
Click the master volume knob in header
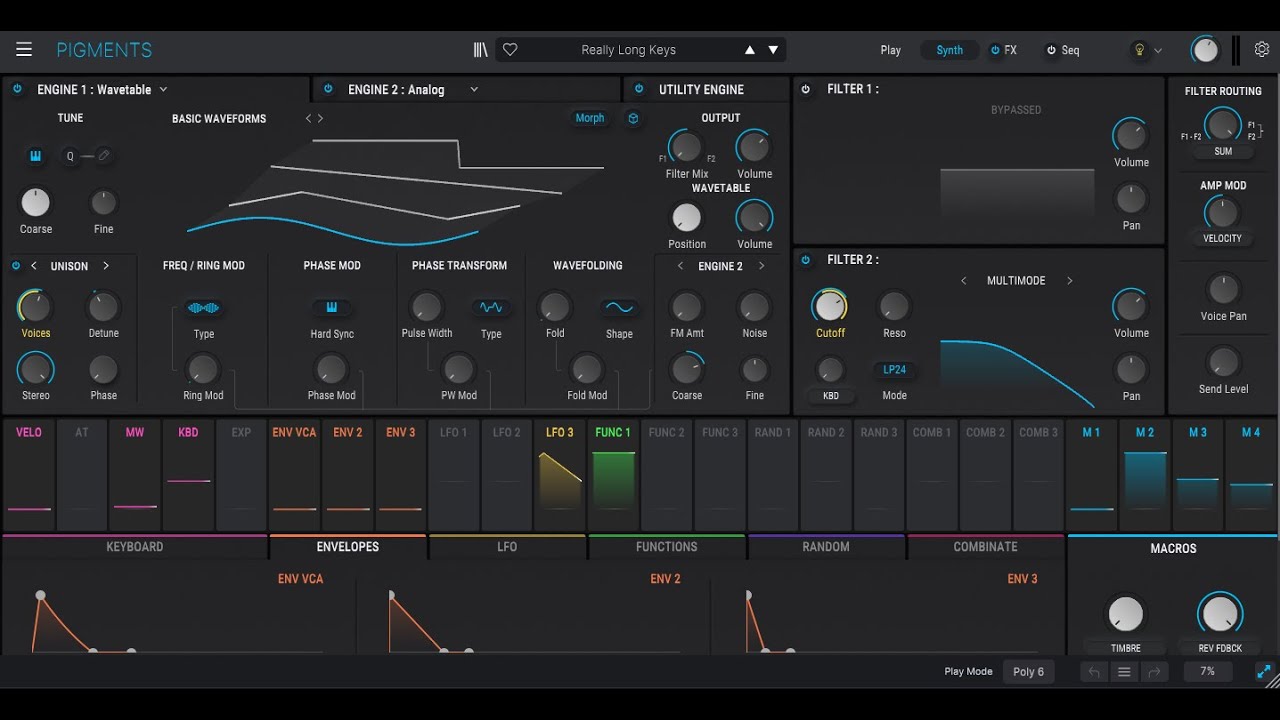point(1205,50)
